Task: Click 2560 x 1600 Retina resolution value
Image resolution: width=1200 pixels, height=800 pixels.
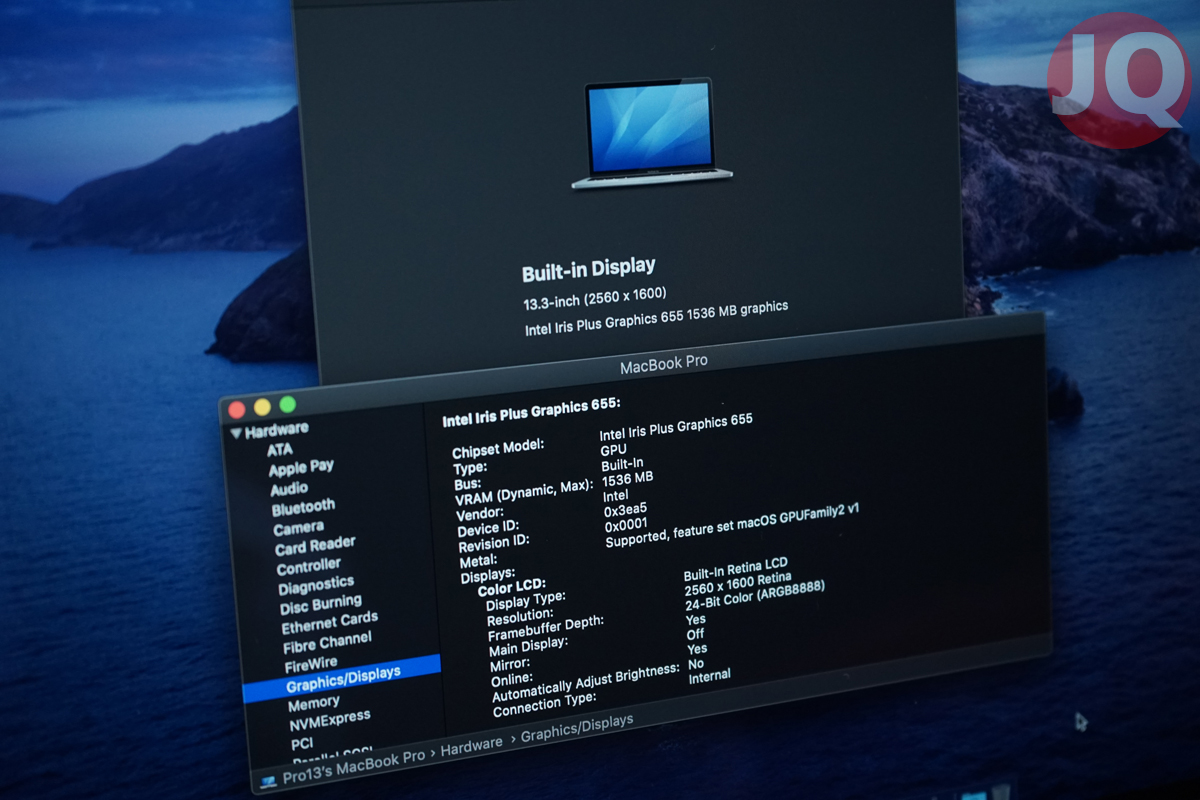Action: (738, 584)
